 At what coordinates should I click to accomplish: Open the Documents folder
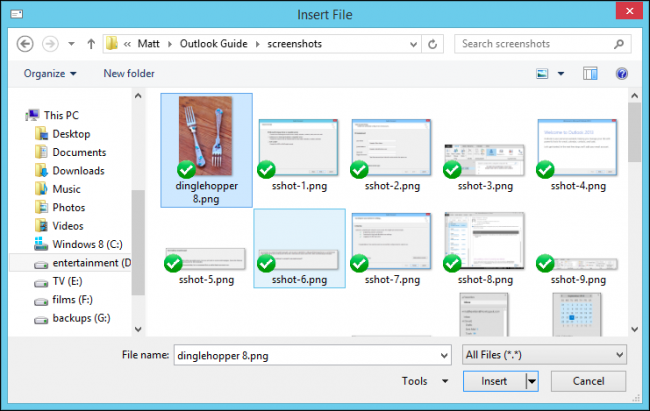point(70,152)
